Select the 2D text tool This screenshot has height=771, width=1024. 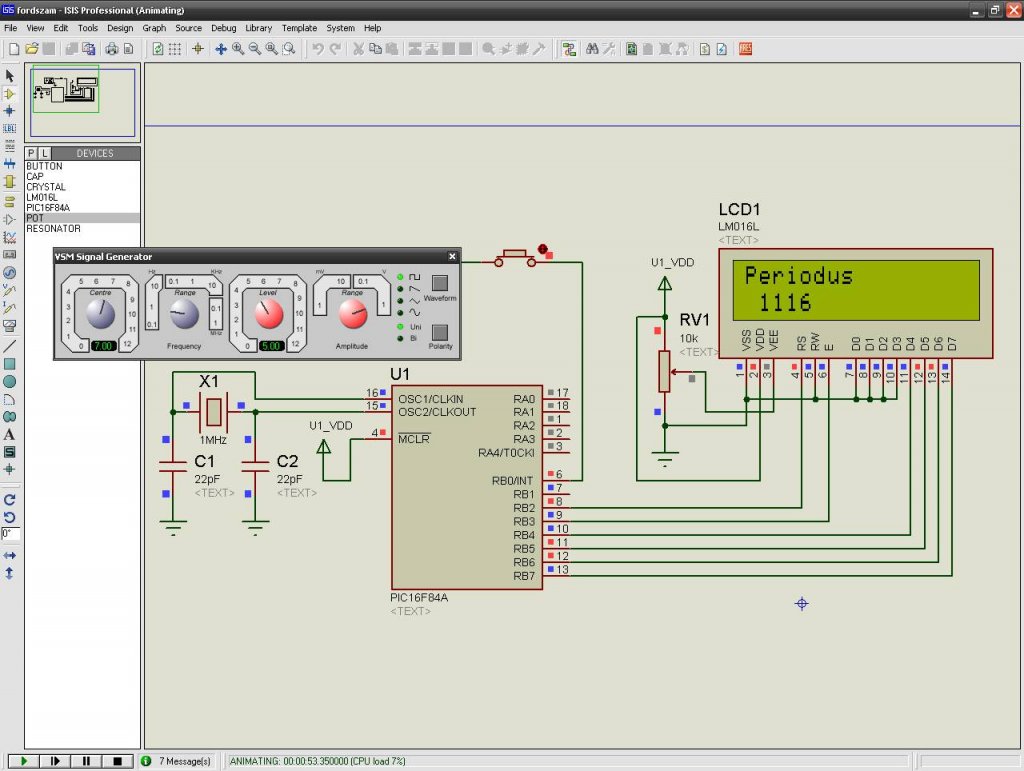click(10, 435)
